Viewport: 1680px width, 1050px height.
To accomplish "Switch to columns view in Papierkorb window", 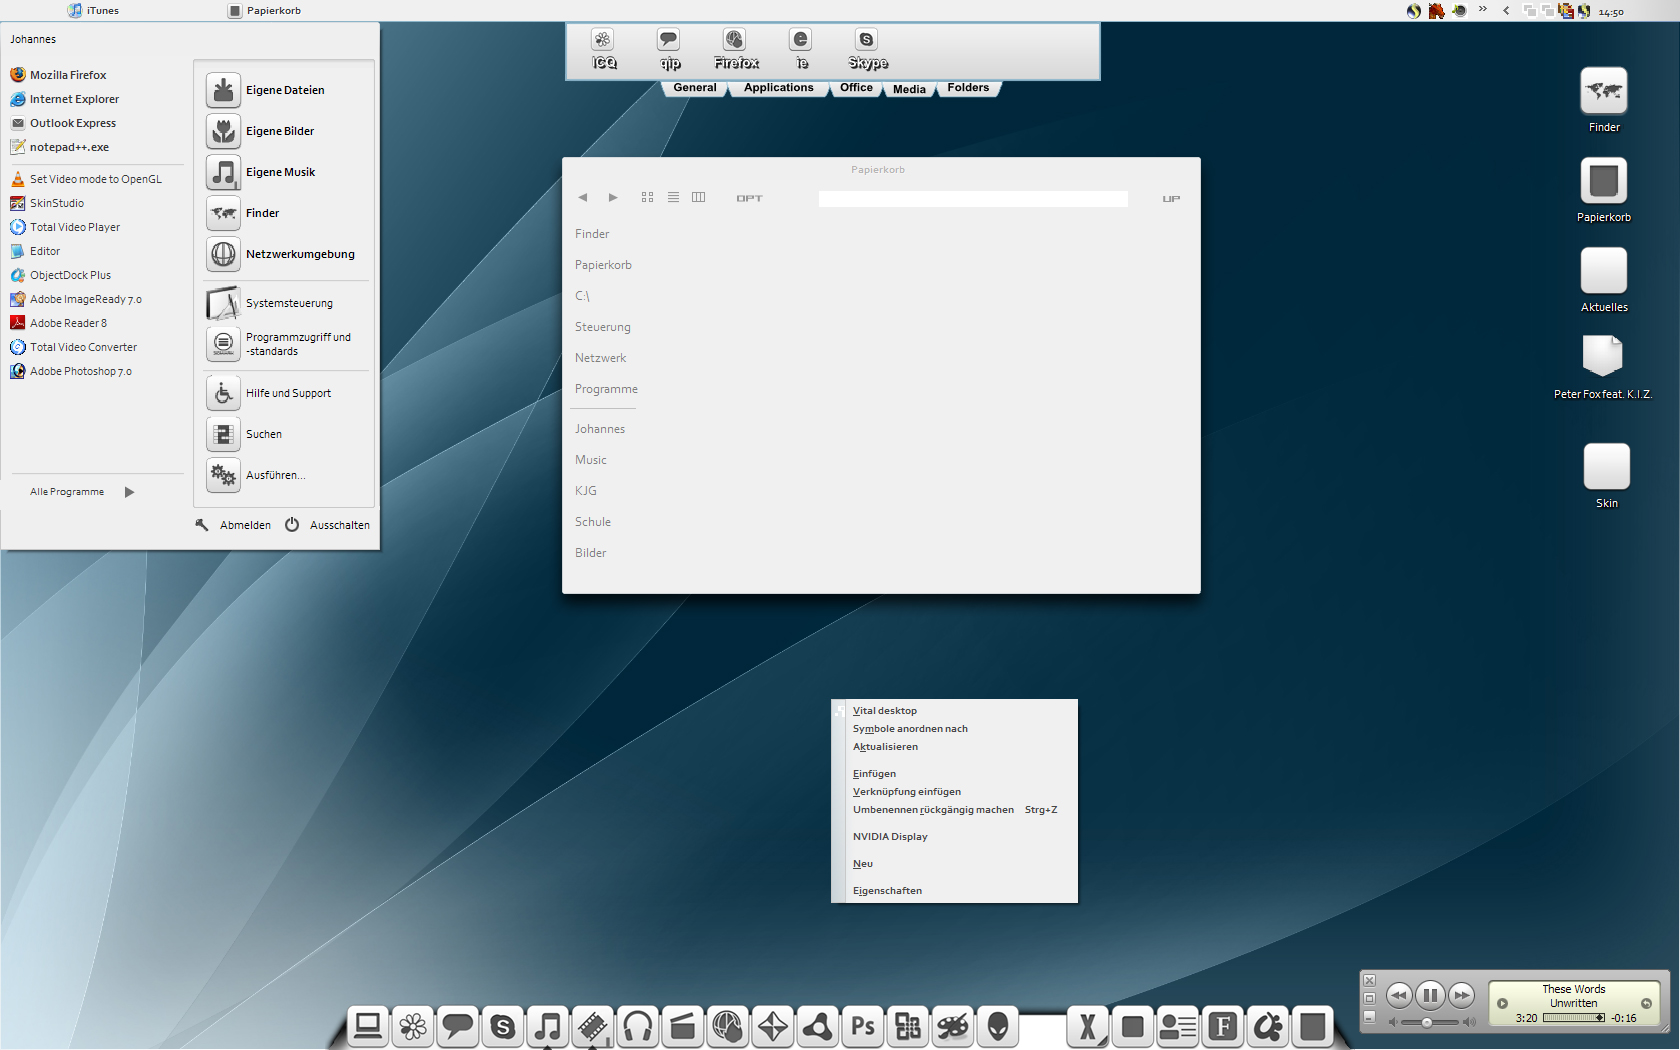I will pos(698,198).
